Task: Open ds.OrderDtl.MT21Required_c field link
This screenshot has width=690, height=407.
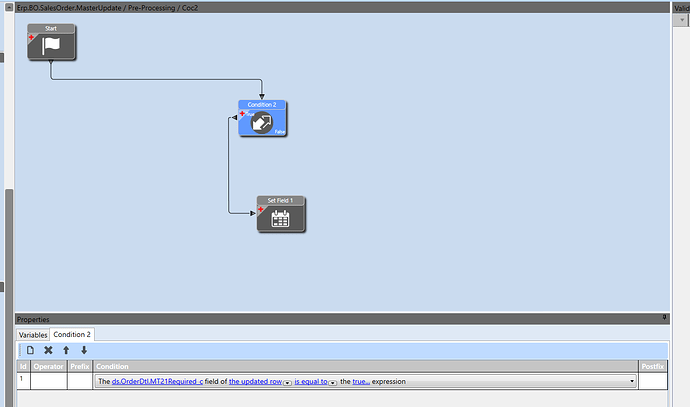Action: click(x=157, y=381)
